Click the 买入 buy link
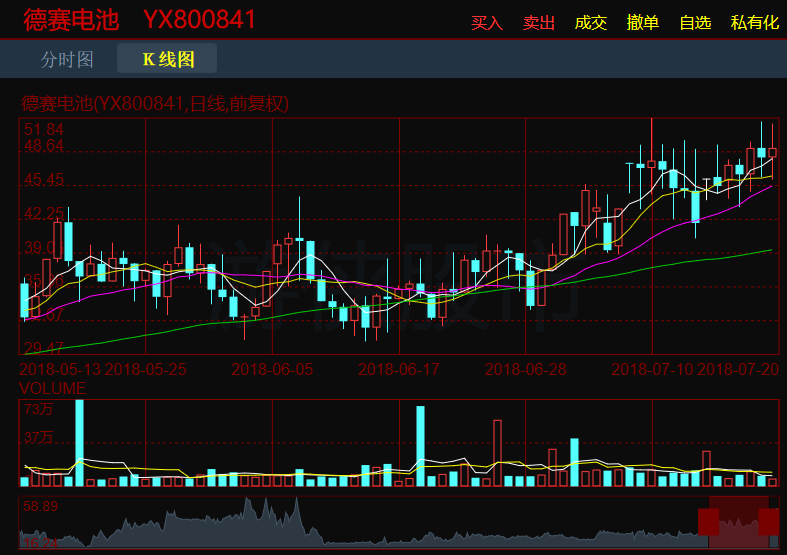 tap(487, 22)
